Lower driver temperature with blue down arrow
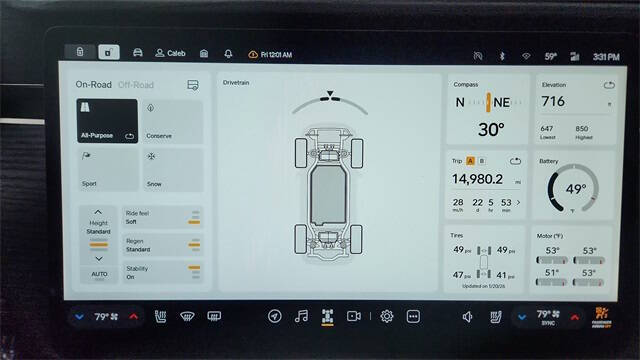The width and height of the screenshot is (640, 360). point(80,317)
